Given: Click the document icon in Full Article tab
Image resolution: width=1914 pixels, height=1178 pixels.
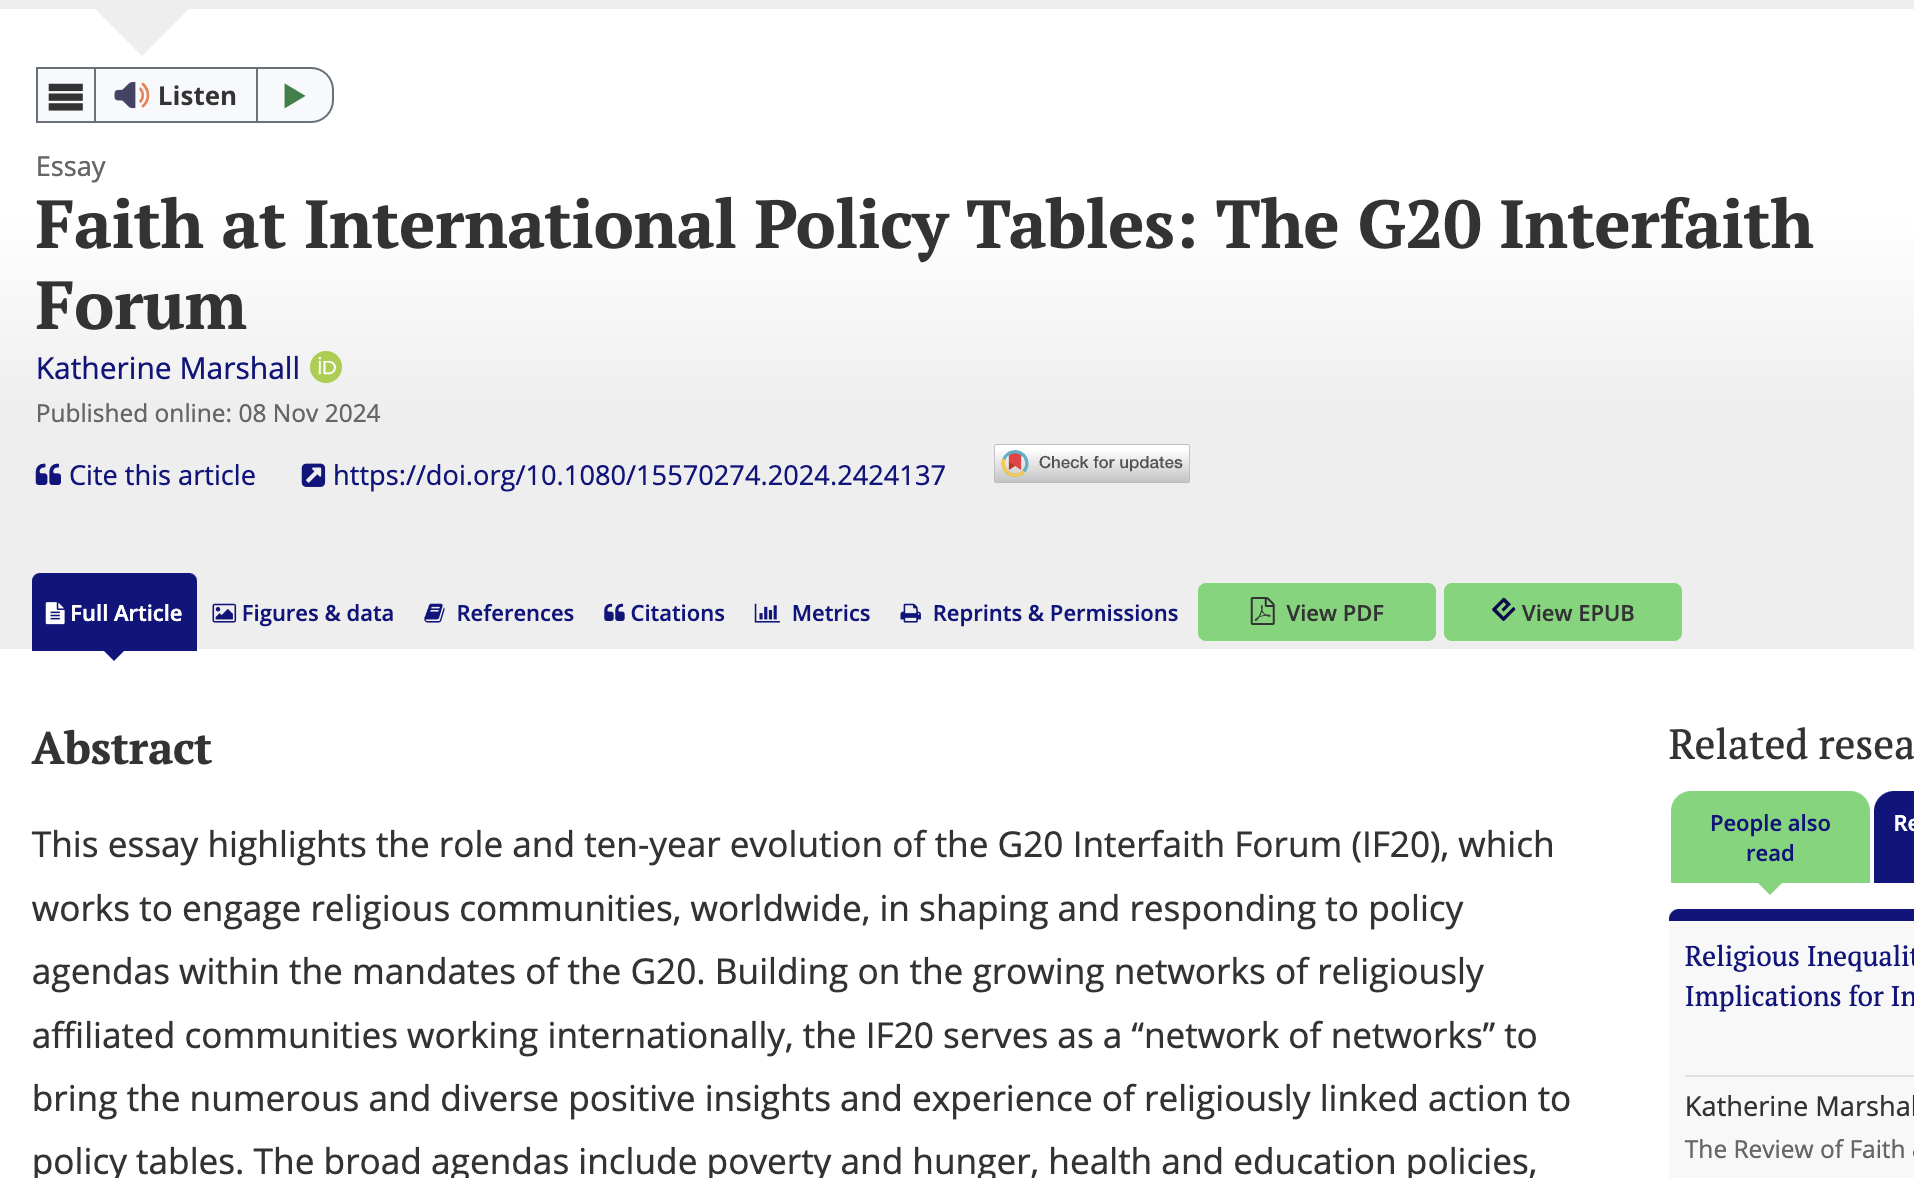Looking at the screenshot, I should click(55, 613).
